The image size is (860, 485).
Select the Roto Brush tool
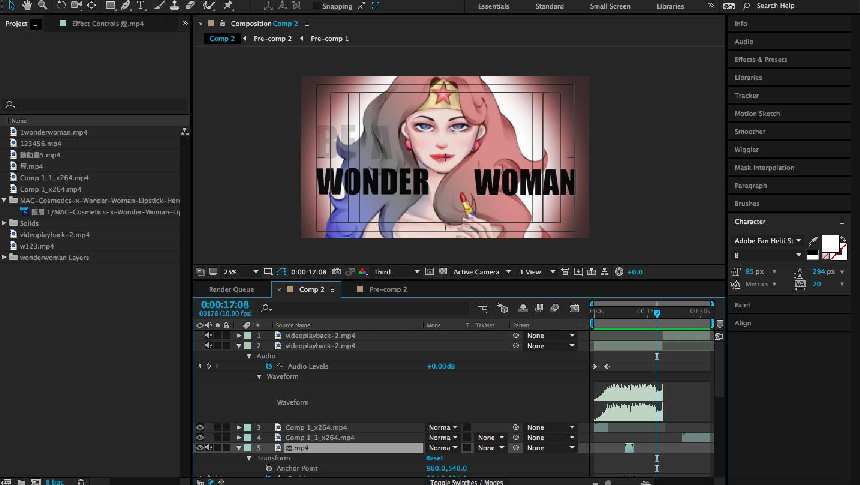tap(209, 5)
